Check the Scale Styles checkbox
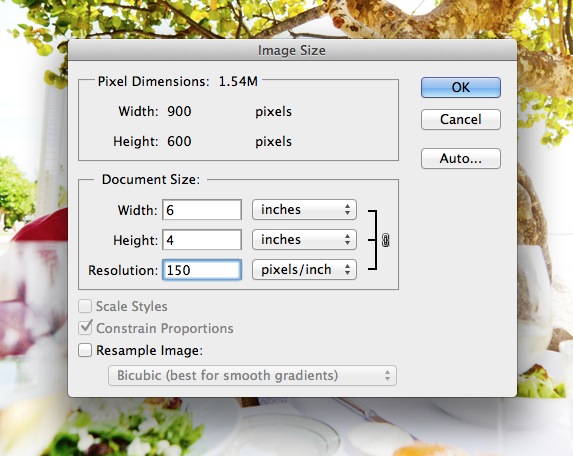 [85, 306]
